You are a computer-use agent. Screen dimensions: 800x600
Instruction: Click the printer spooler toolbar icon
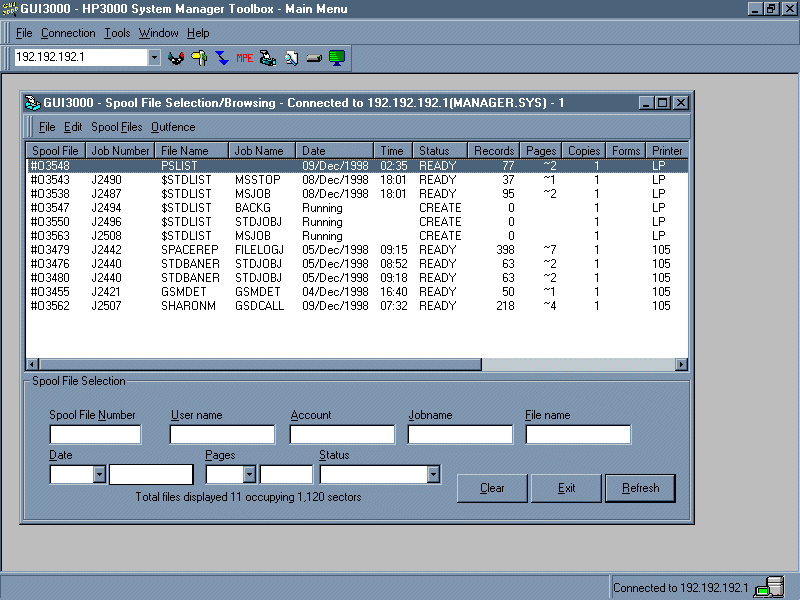pyautogui.click(x=267, y=58)
